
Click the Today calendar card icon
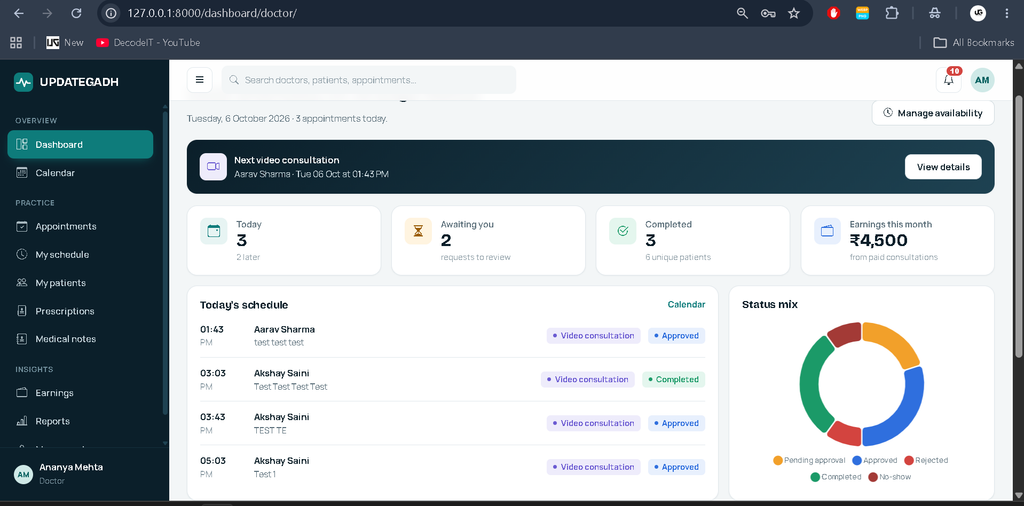(214, 231)
